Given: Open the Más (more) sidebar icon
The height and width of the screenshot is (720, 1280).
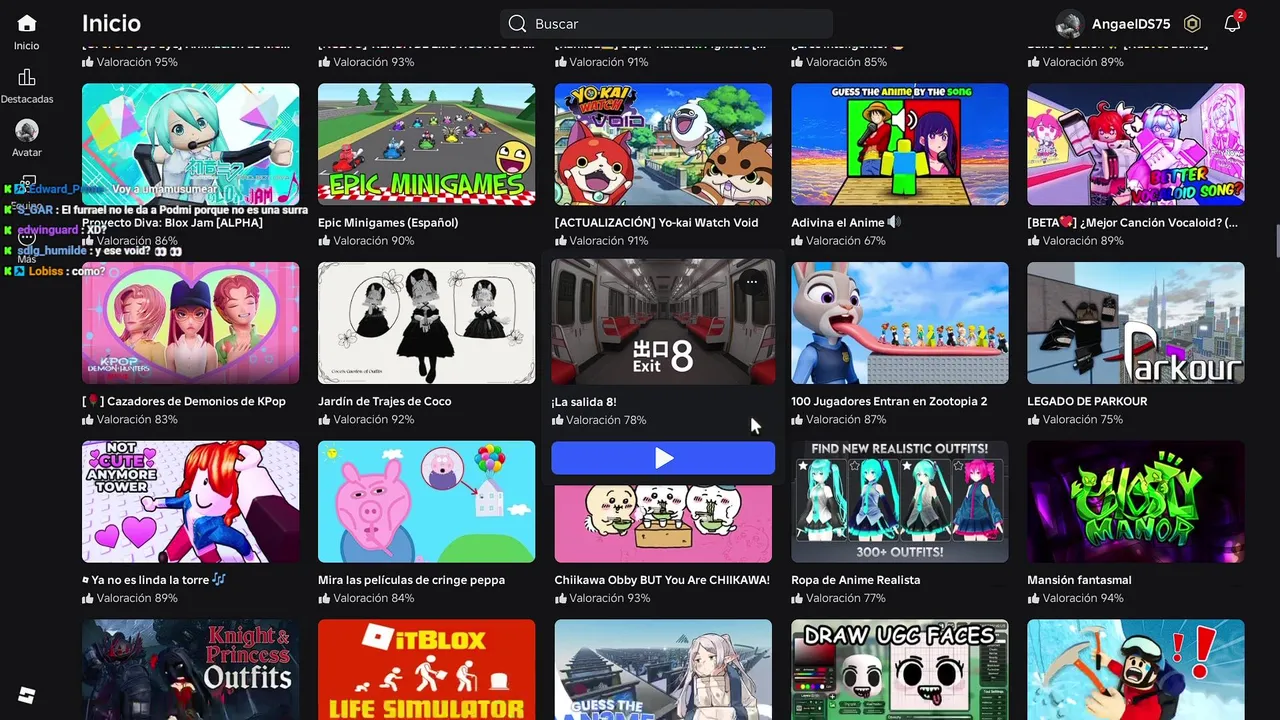Looking at the screenshot, I should tap(27, 238).
